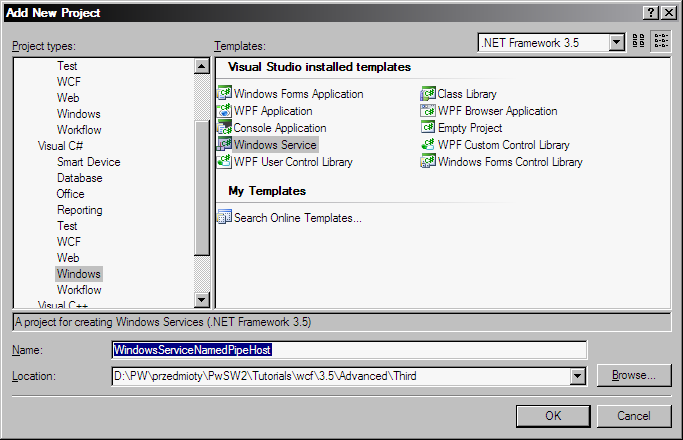
Task: Select the upper Windows project type
Action: [79, 114]
